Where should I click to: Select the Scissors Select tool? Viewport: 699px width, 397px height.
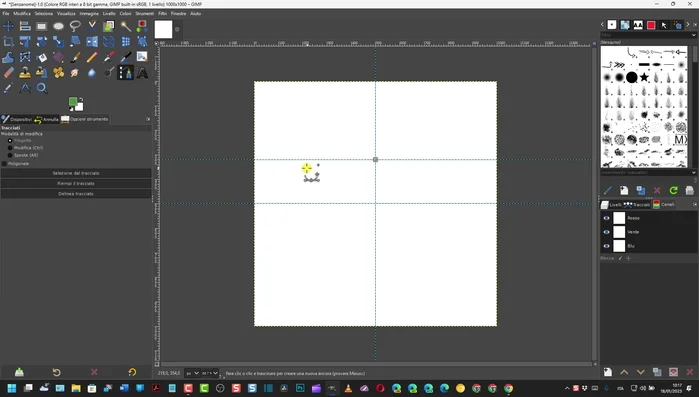[92, 26]
